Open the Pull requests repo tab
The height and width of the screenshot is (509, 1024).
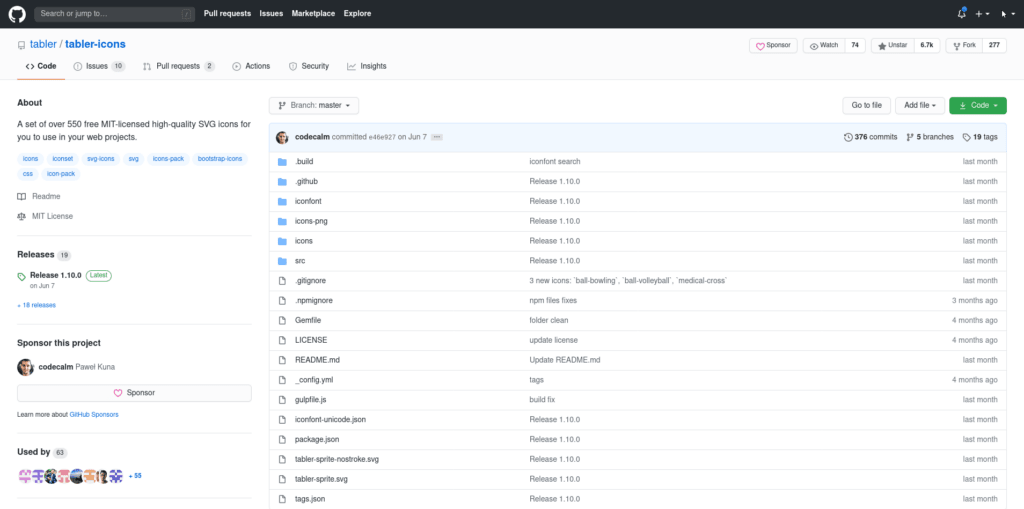click(x=178, y=66)
